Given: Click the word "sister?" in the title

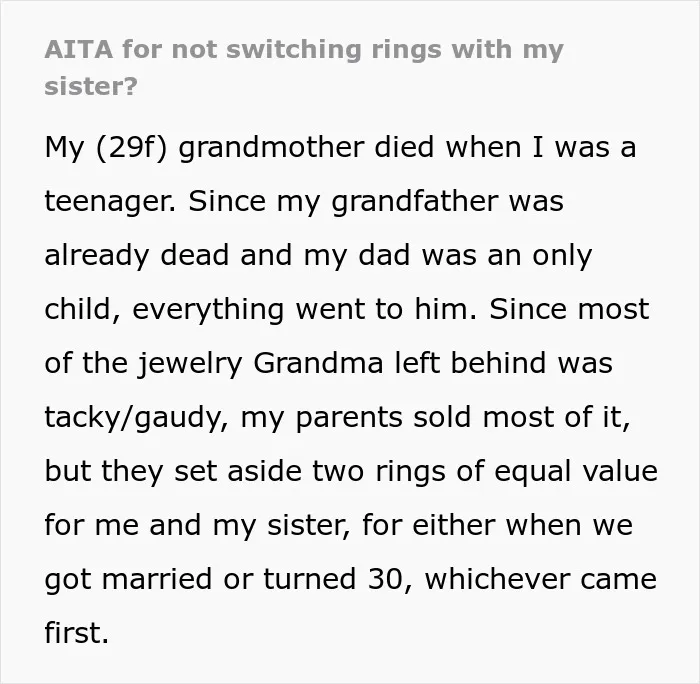Looking at the screenshot, I should coord(91,86).
